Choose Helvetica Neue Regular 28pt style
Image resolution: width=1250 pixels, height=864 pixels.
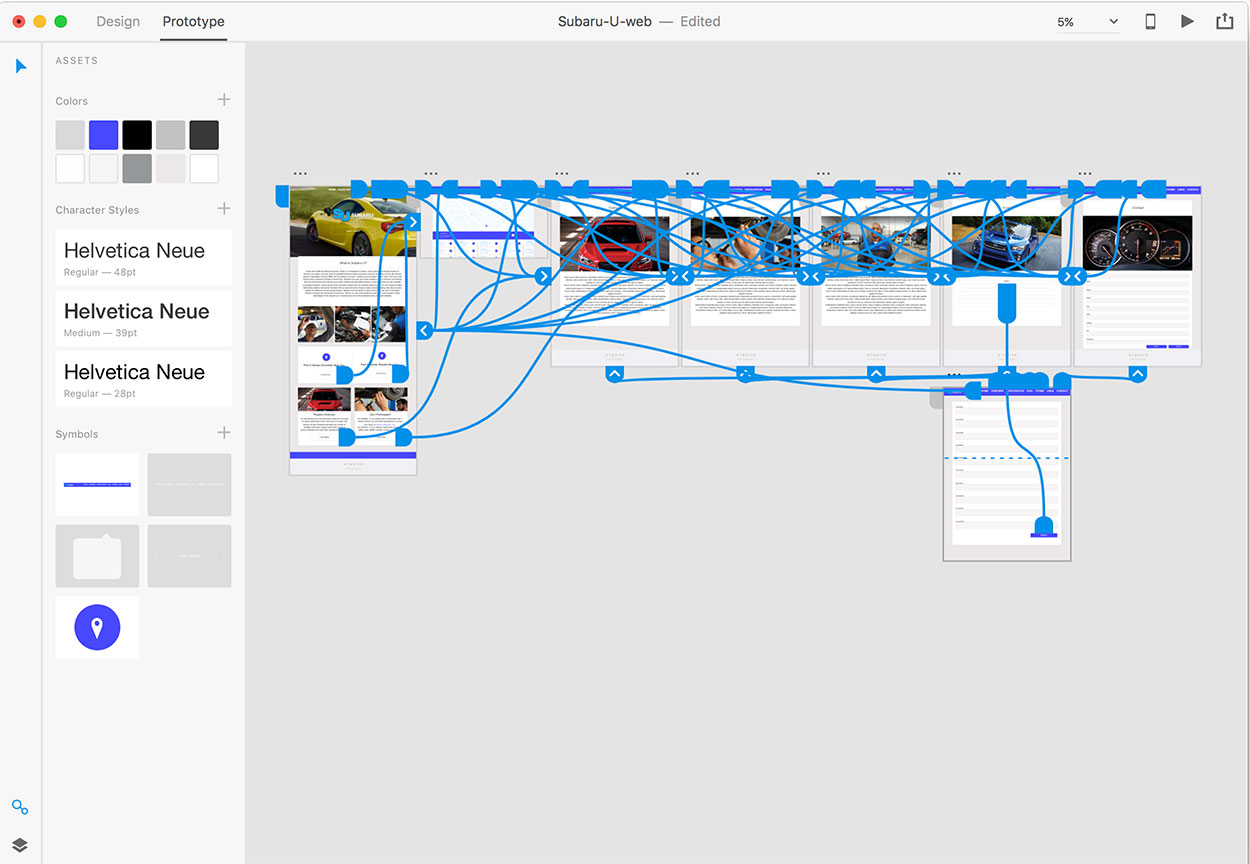click(144, 379)
